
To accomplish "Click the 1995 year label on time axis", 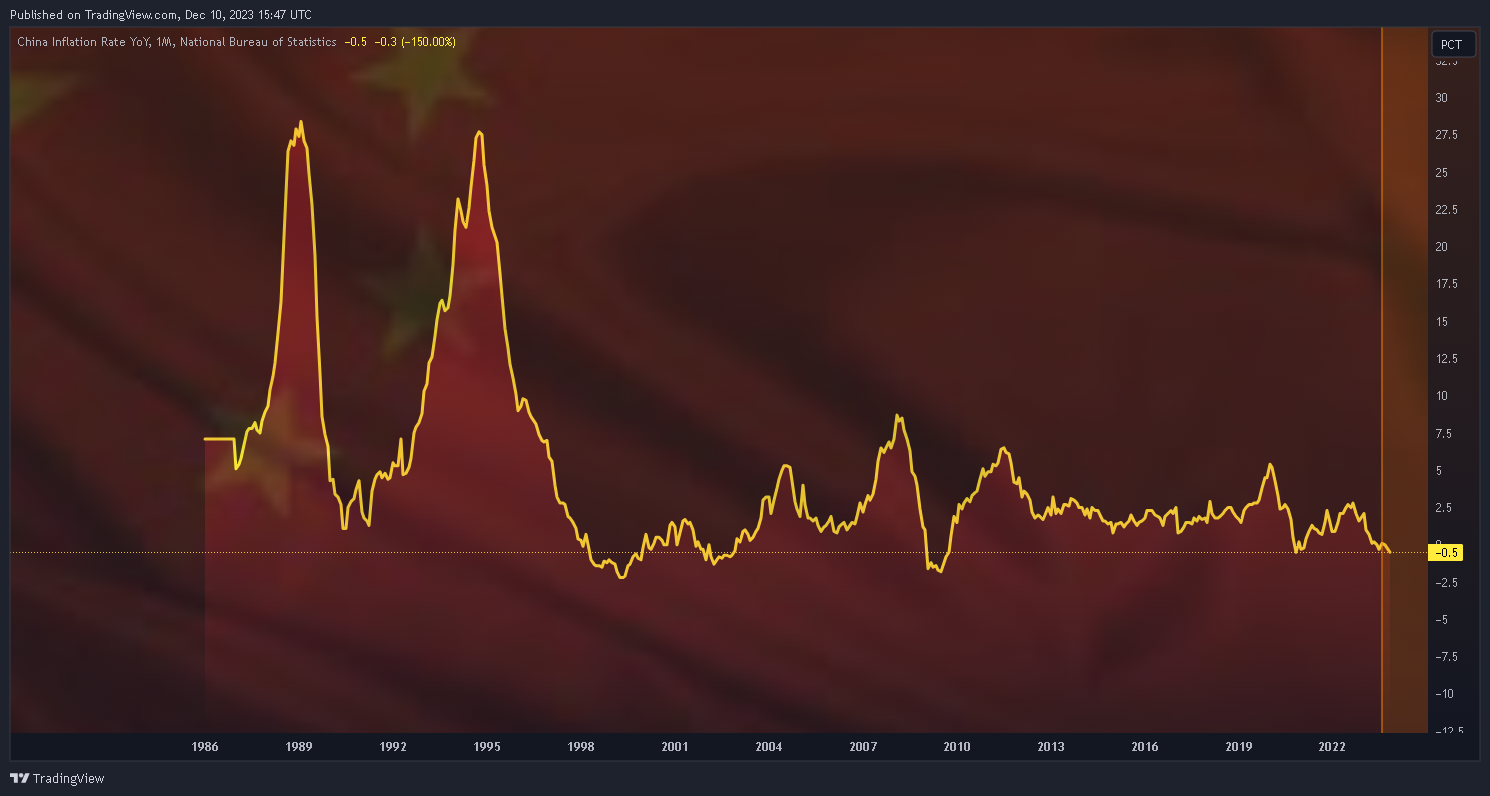I will coord(487,747).
